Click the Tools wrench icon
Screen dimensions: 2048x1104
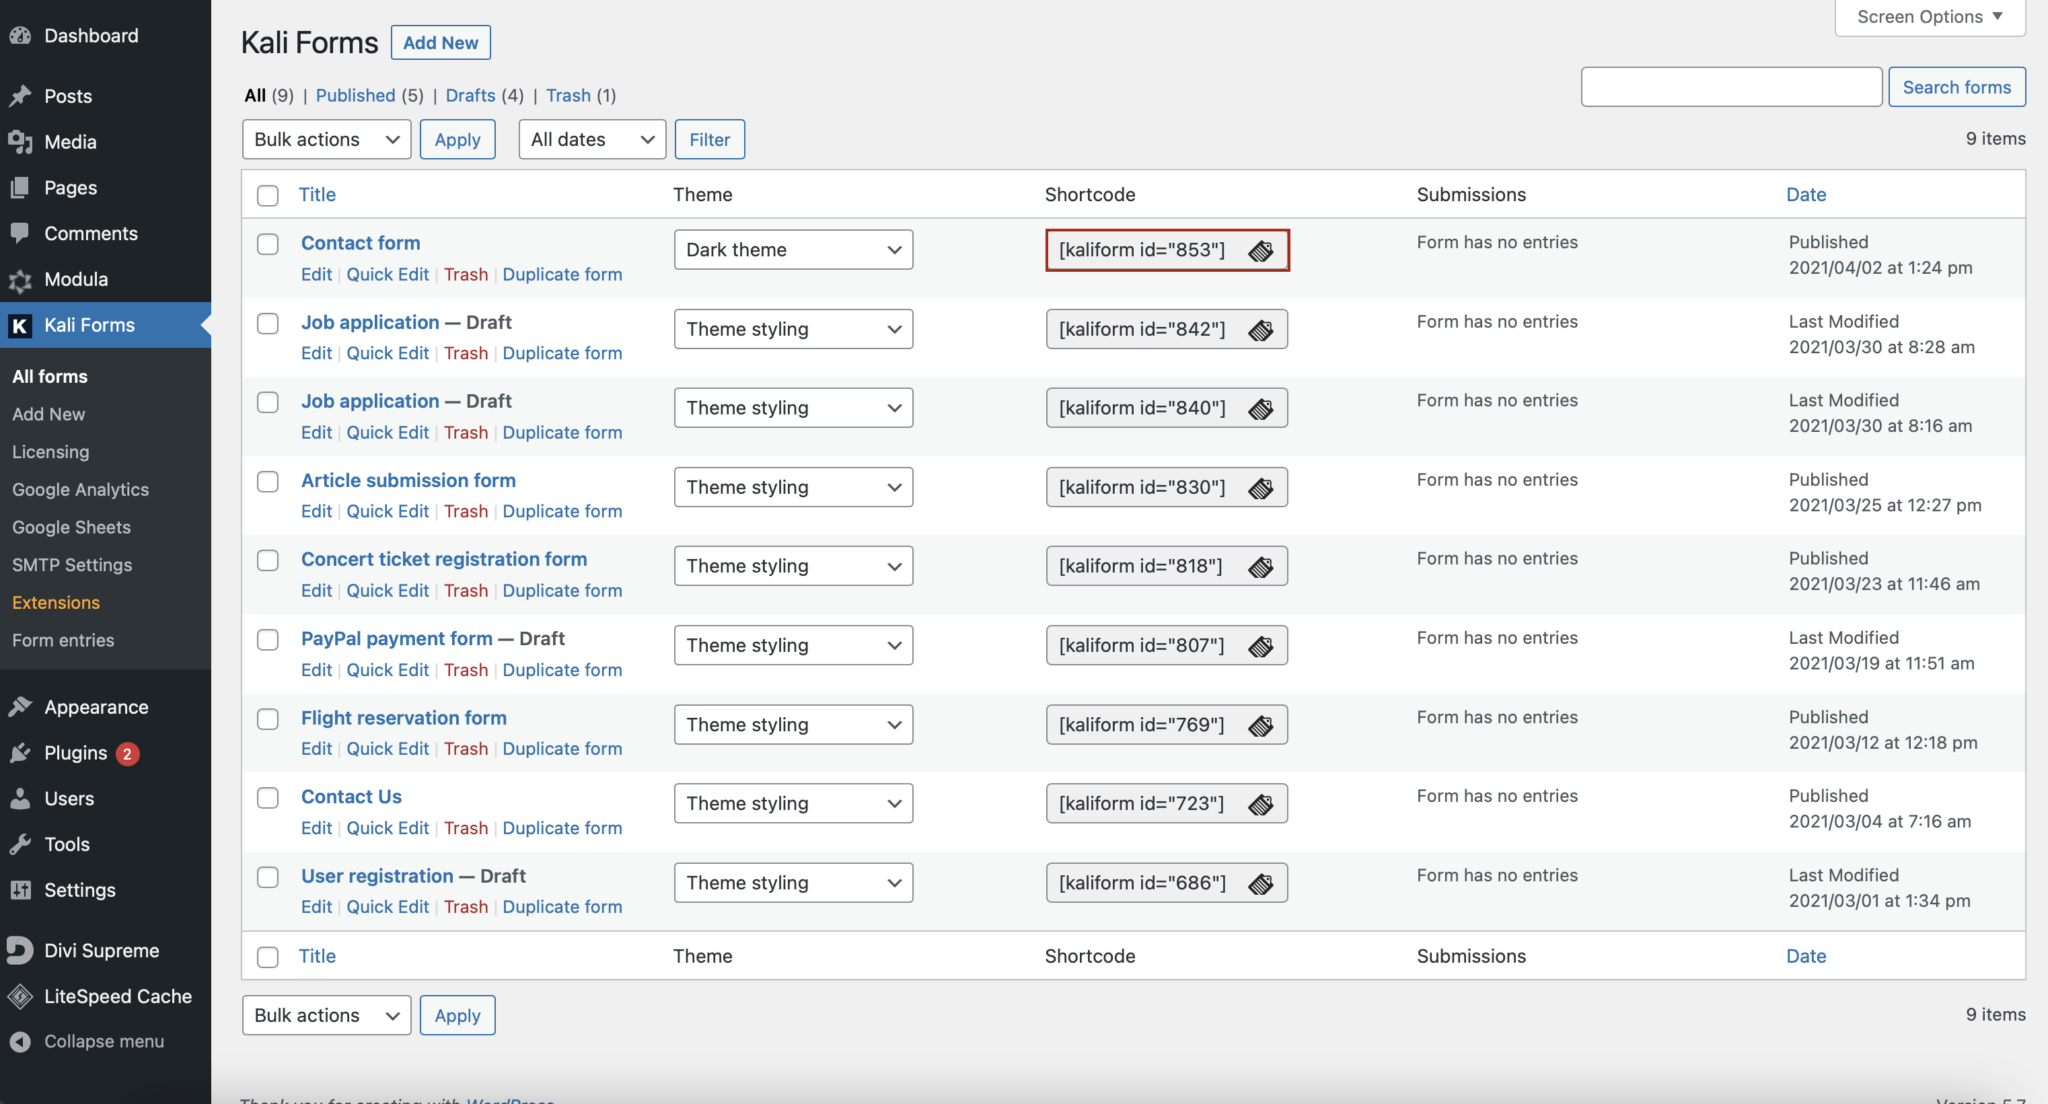(x=20, y=844)
